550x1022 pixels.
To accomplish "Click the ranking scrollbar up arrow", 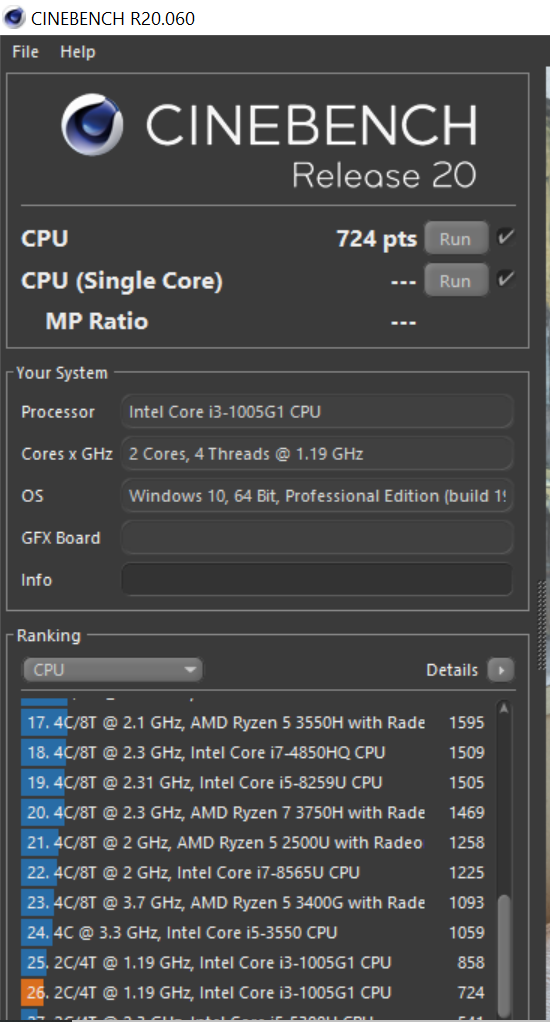I will tap(503, 708).
